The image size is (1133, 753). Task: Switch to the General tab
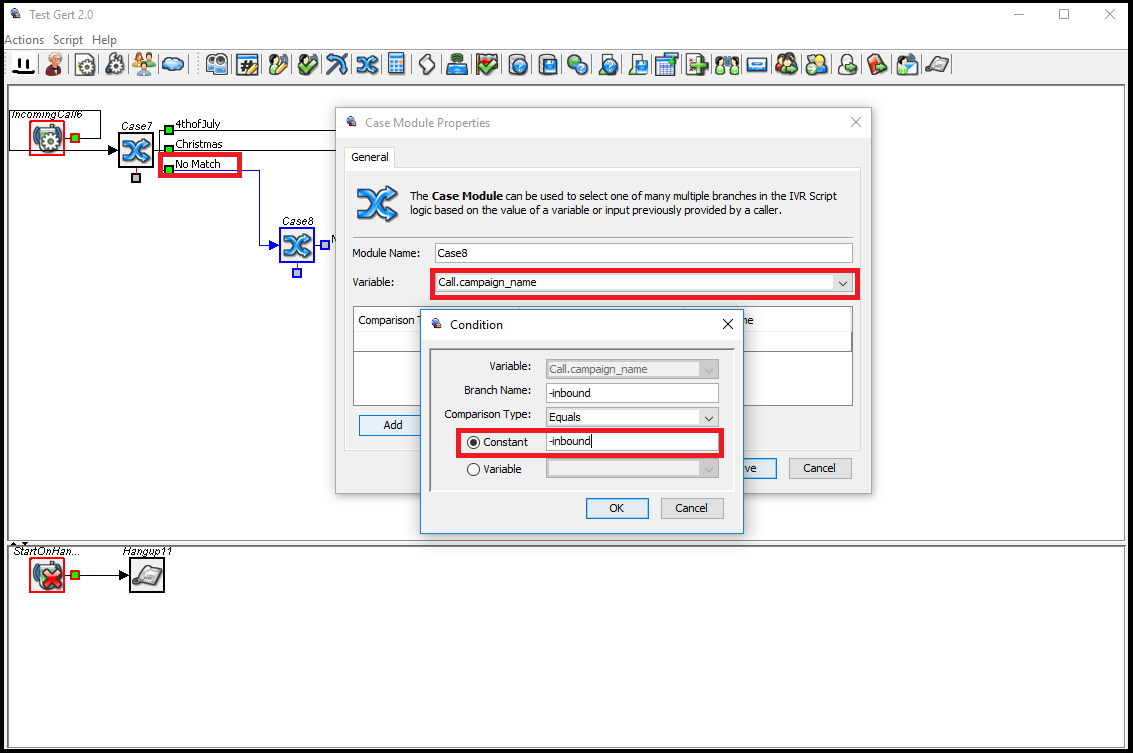(x=369, y=157)
